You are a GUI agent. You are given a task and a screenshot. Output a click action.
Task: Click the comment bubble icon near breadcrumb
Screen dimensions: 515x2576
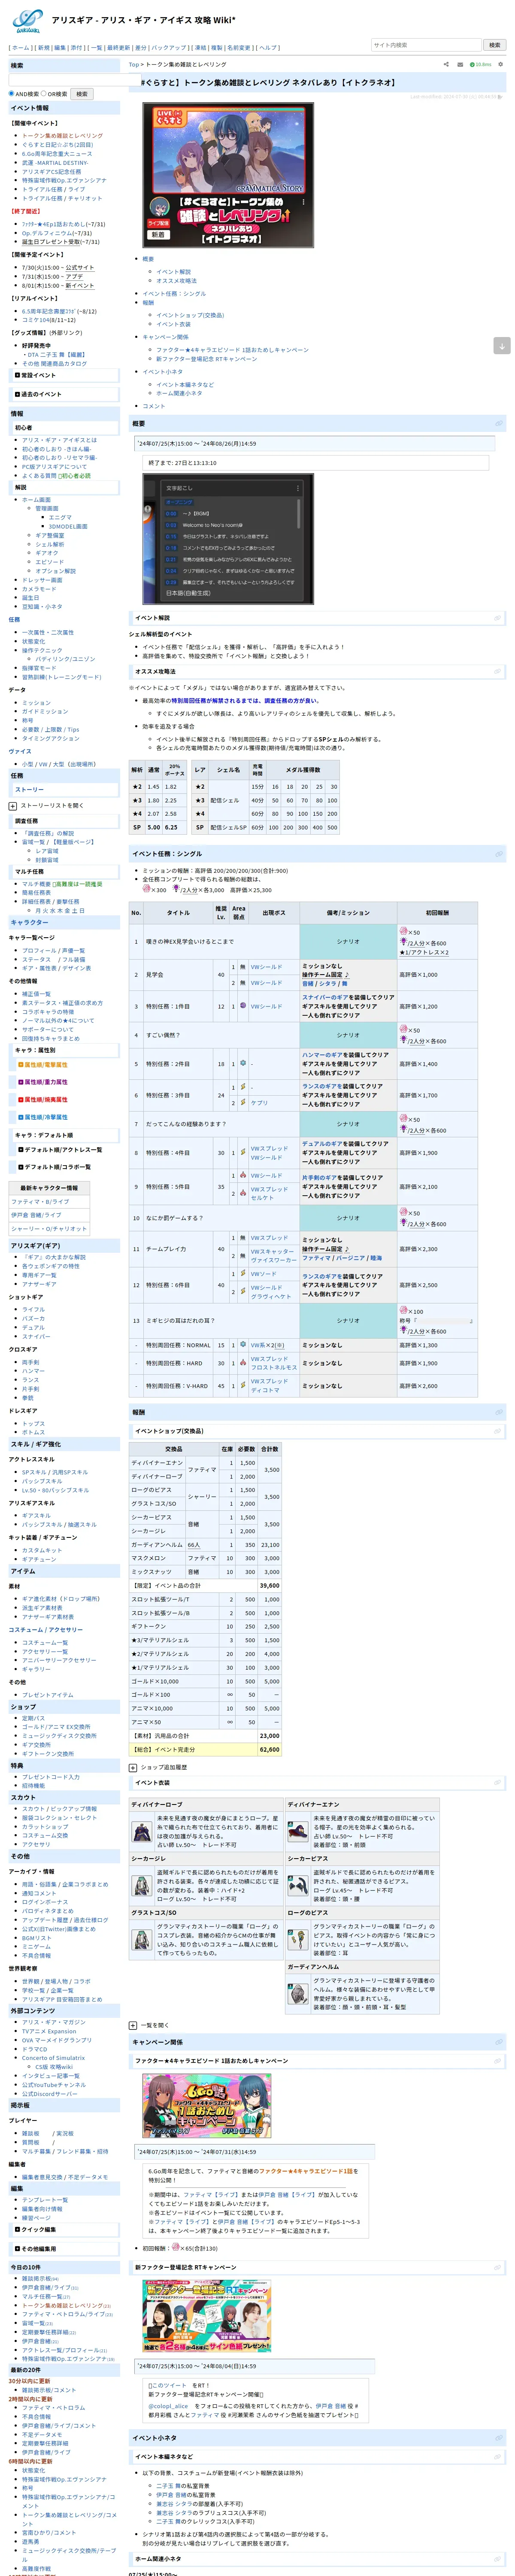(460, 64)
